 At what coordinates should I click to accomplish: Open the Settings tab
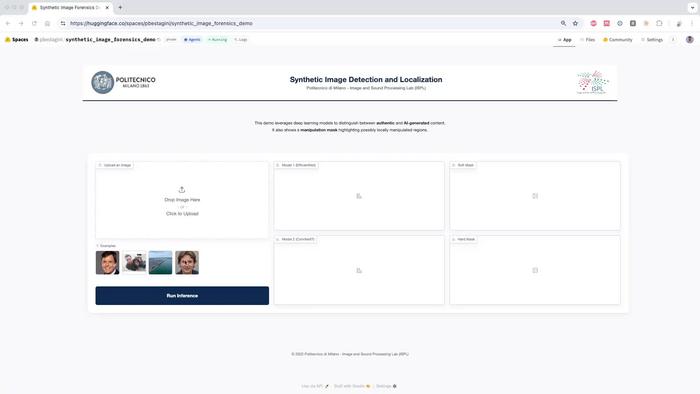tap(652, 40)
